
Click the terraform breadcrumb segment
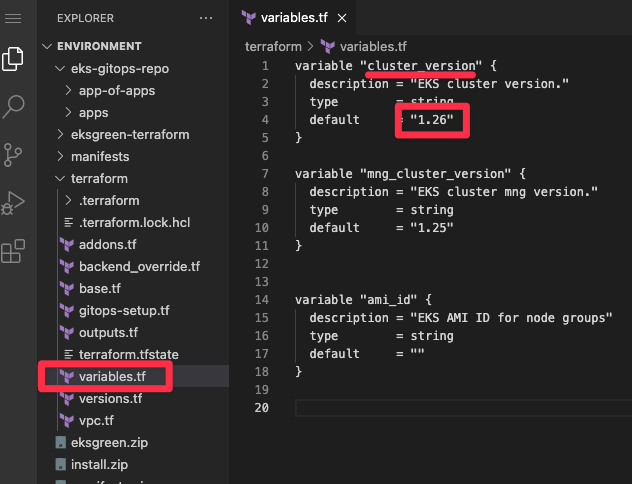pos(273,47)
